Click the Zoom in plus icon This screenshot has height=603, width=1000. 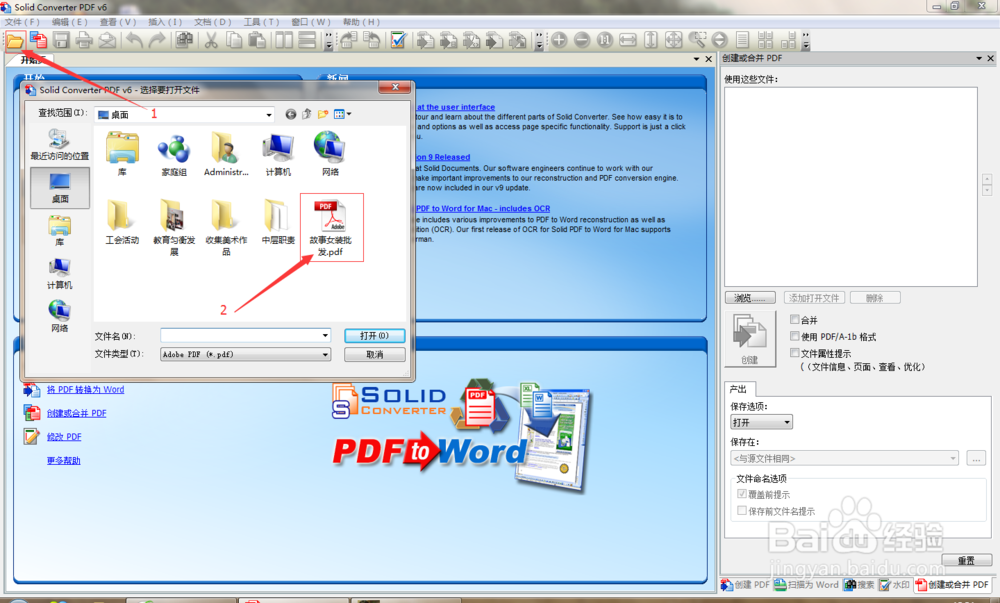tap(559, 40)
